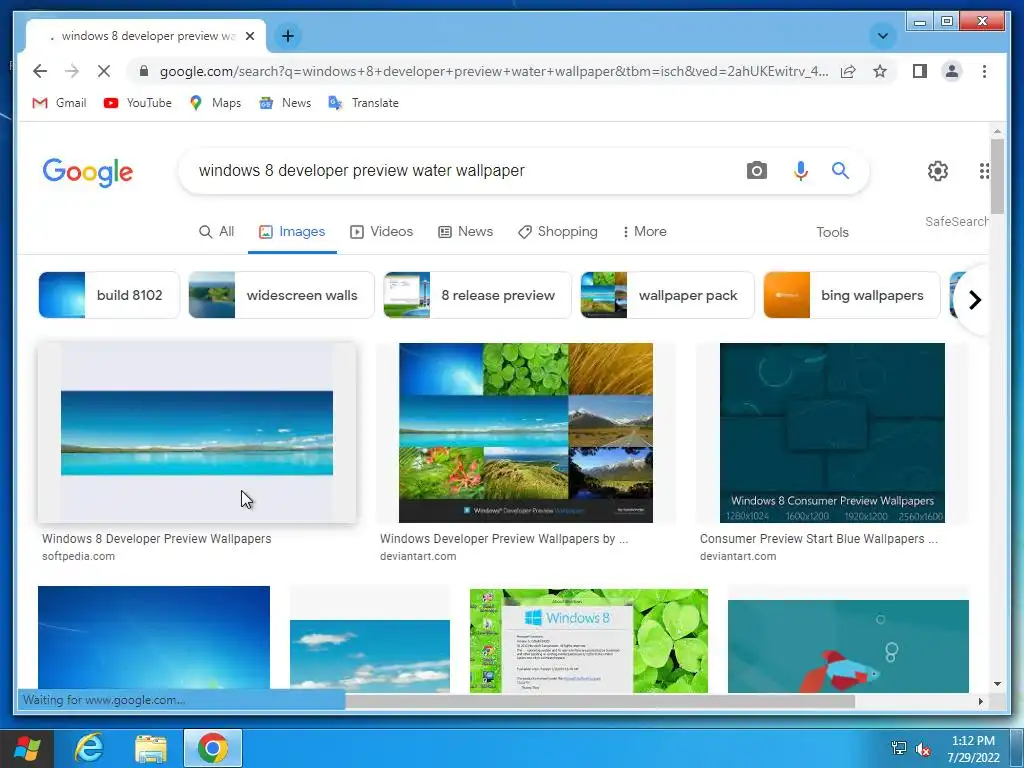Launch Internet Explorer from the taskbar

click(x=89, y=748)
